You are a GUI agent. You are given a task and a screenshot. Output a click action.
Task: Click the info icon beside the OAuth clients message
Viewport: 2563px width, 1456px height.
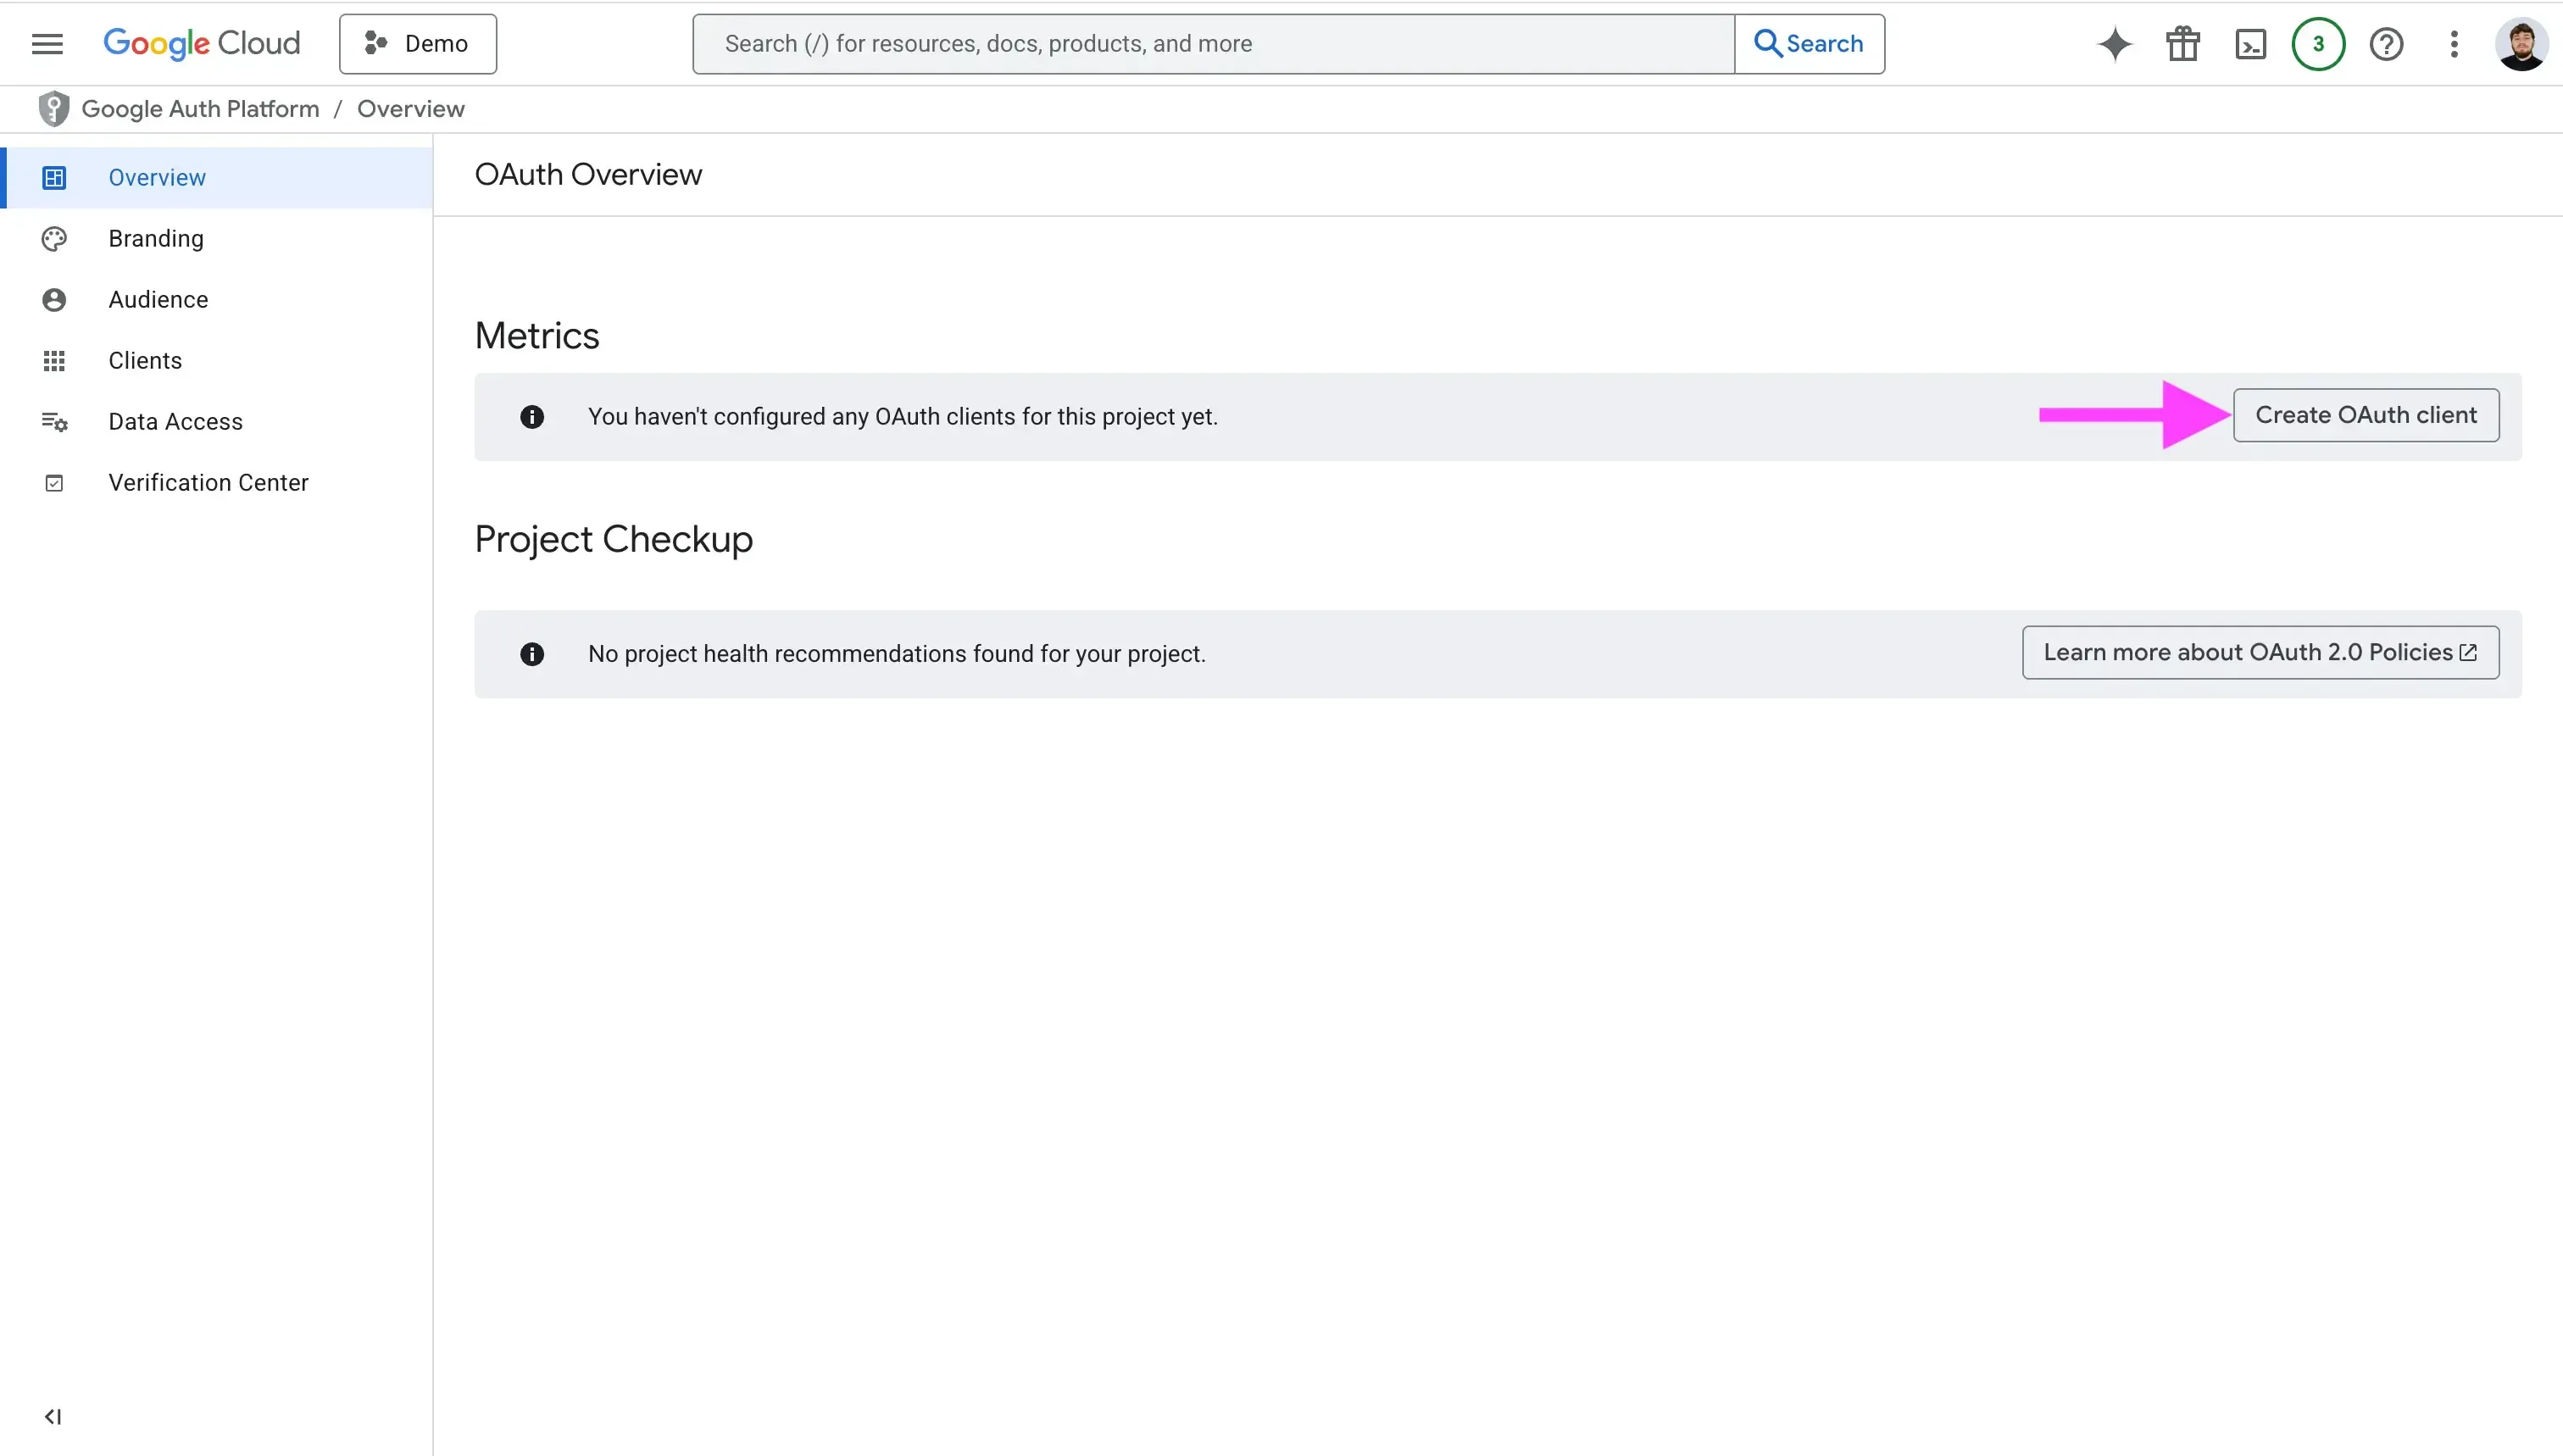point(532,417)
